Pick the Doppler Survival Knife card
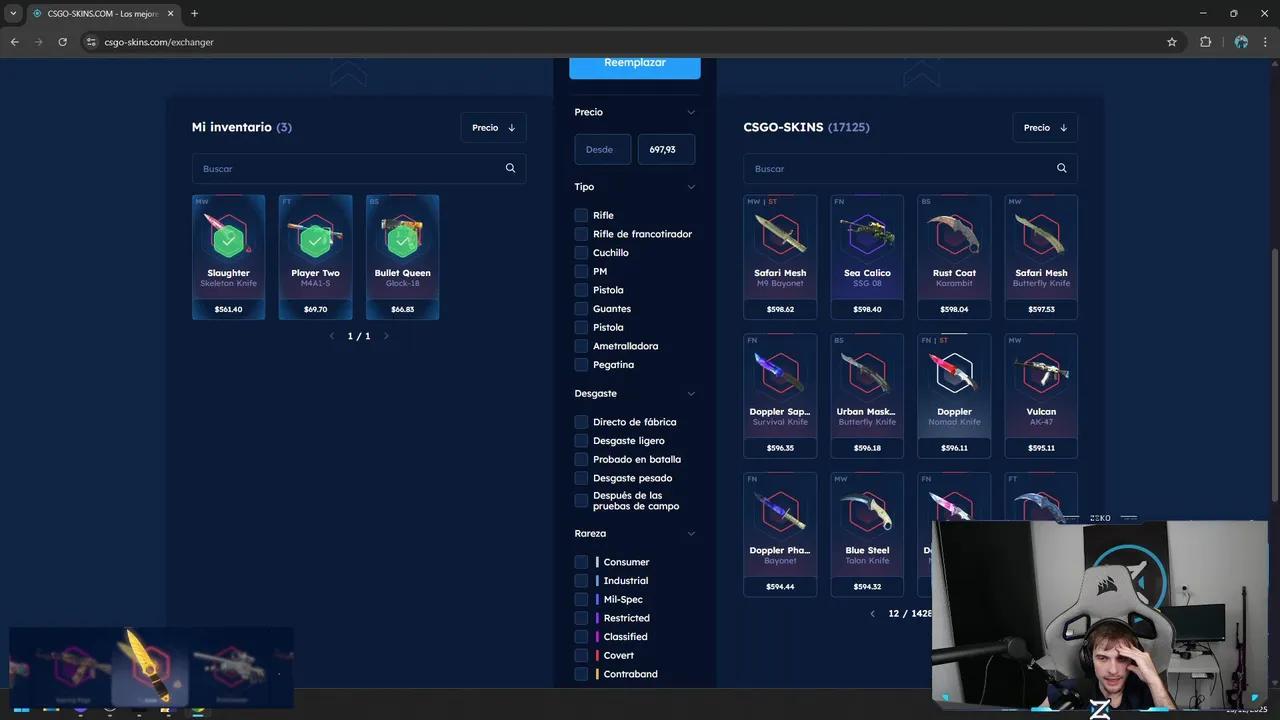The image size is (1280, 720). (x=780, y=396)
